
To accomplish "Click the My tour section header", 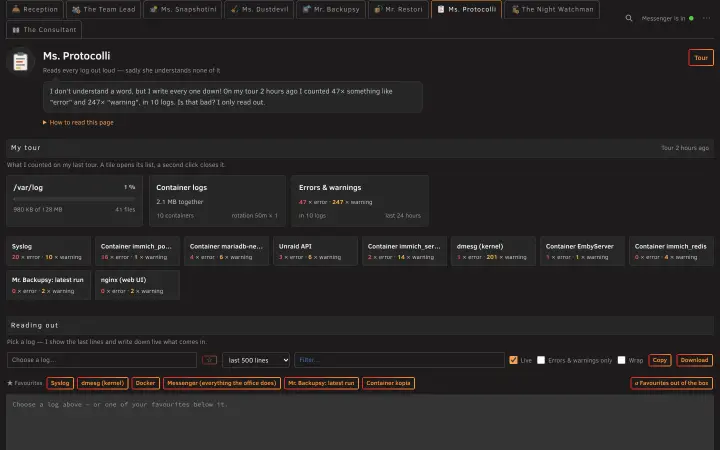I will tap(360, 148).
